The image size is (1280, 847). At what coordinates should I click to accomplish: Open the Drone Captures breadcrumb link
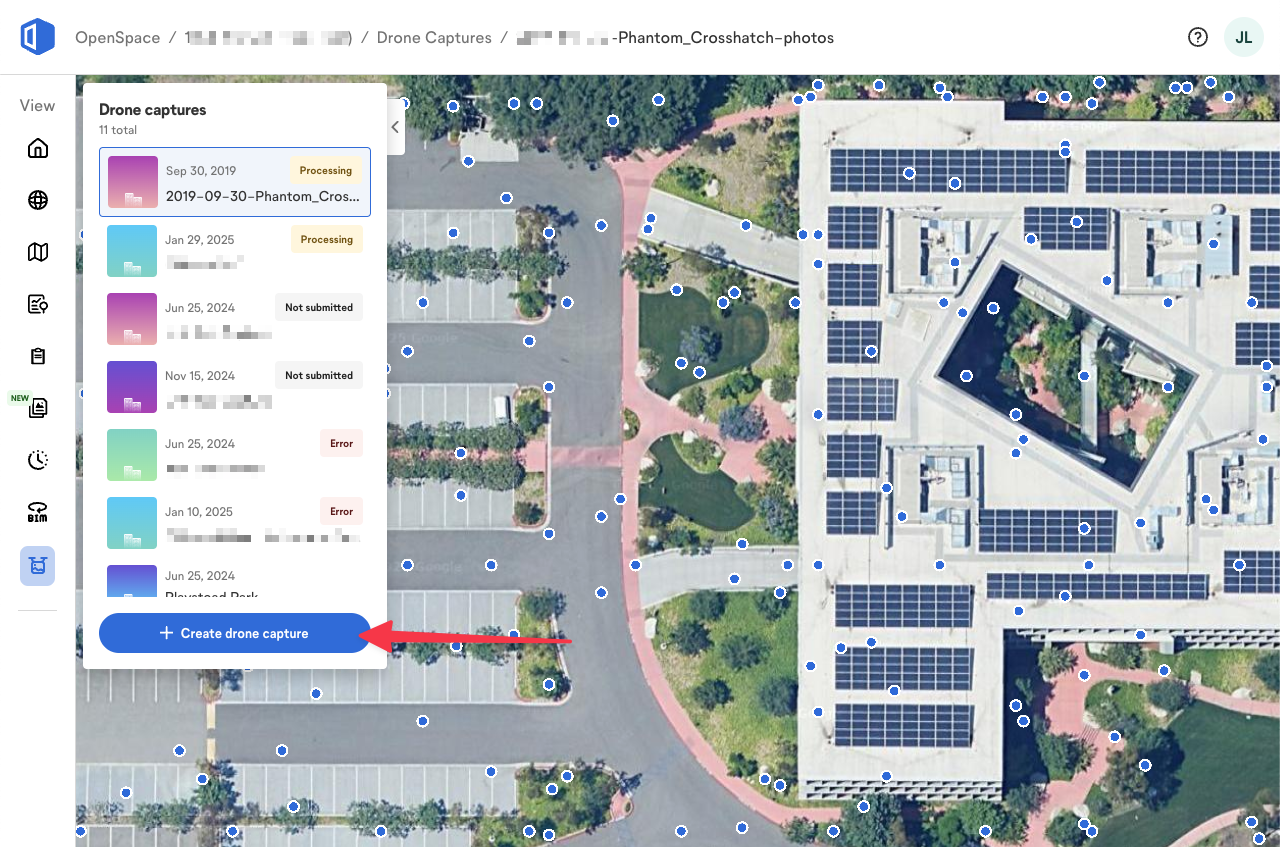(x=434, y=37)
